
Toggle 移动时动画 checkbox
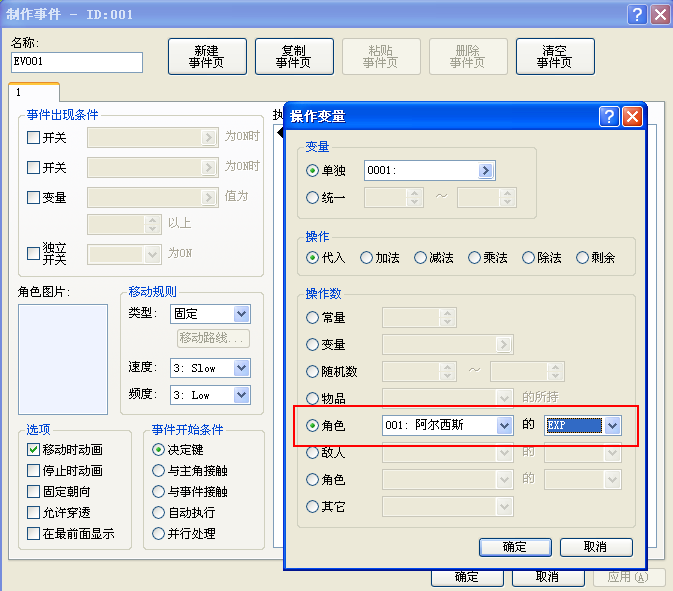pos(33,449)
